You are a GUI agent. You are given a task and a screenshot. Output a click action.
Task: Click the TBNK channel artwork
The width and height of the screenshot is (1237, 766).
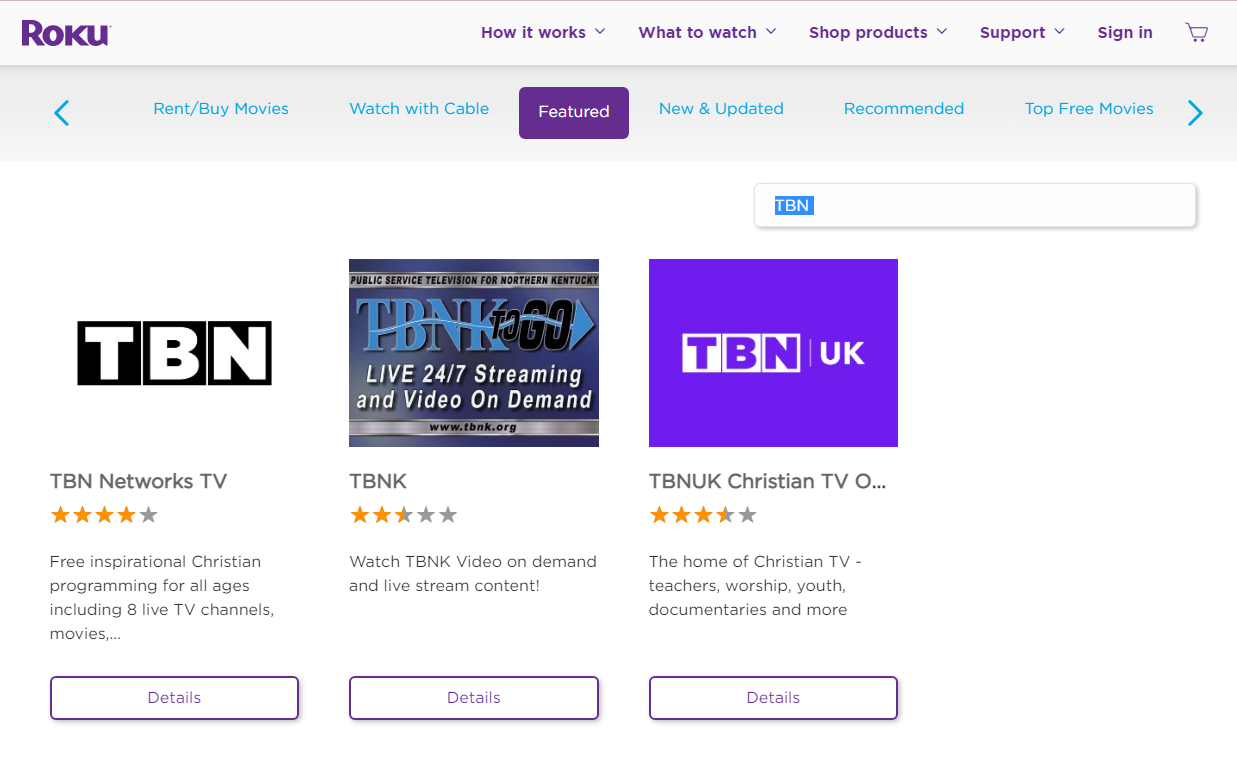coord(473,352)
